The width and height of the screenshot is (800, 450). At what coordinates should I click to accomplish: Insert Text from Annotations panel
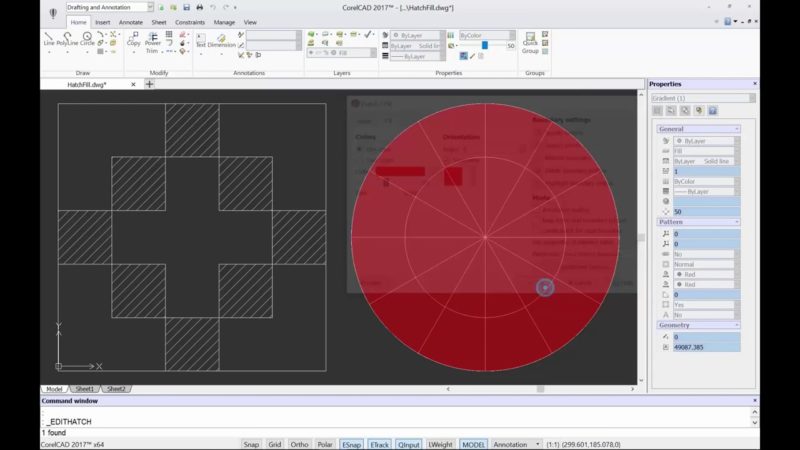[x=200, y=40]
